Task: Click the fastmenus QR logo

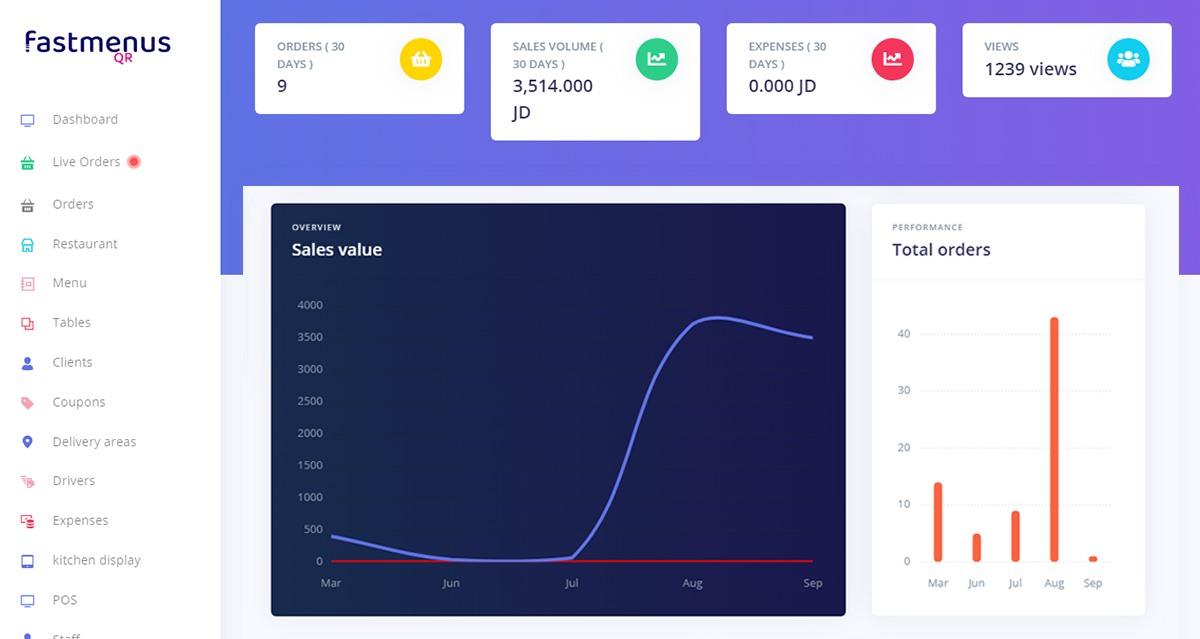Action: pyautogui.click(x=98, y=45)
